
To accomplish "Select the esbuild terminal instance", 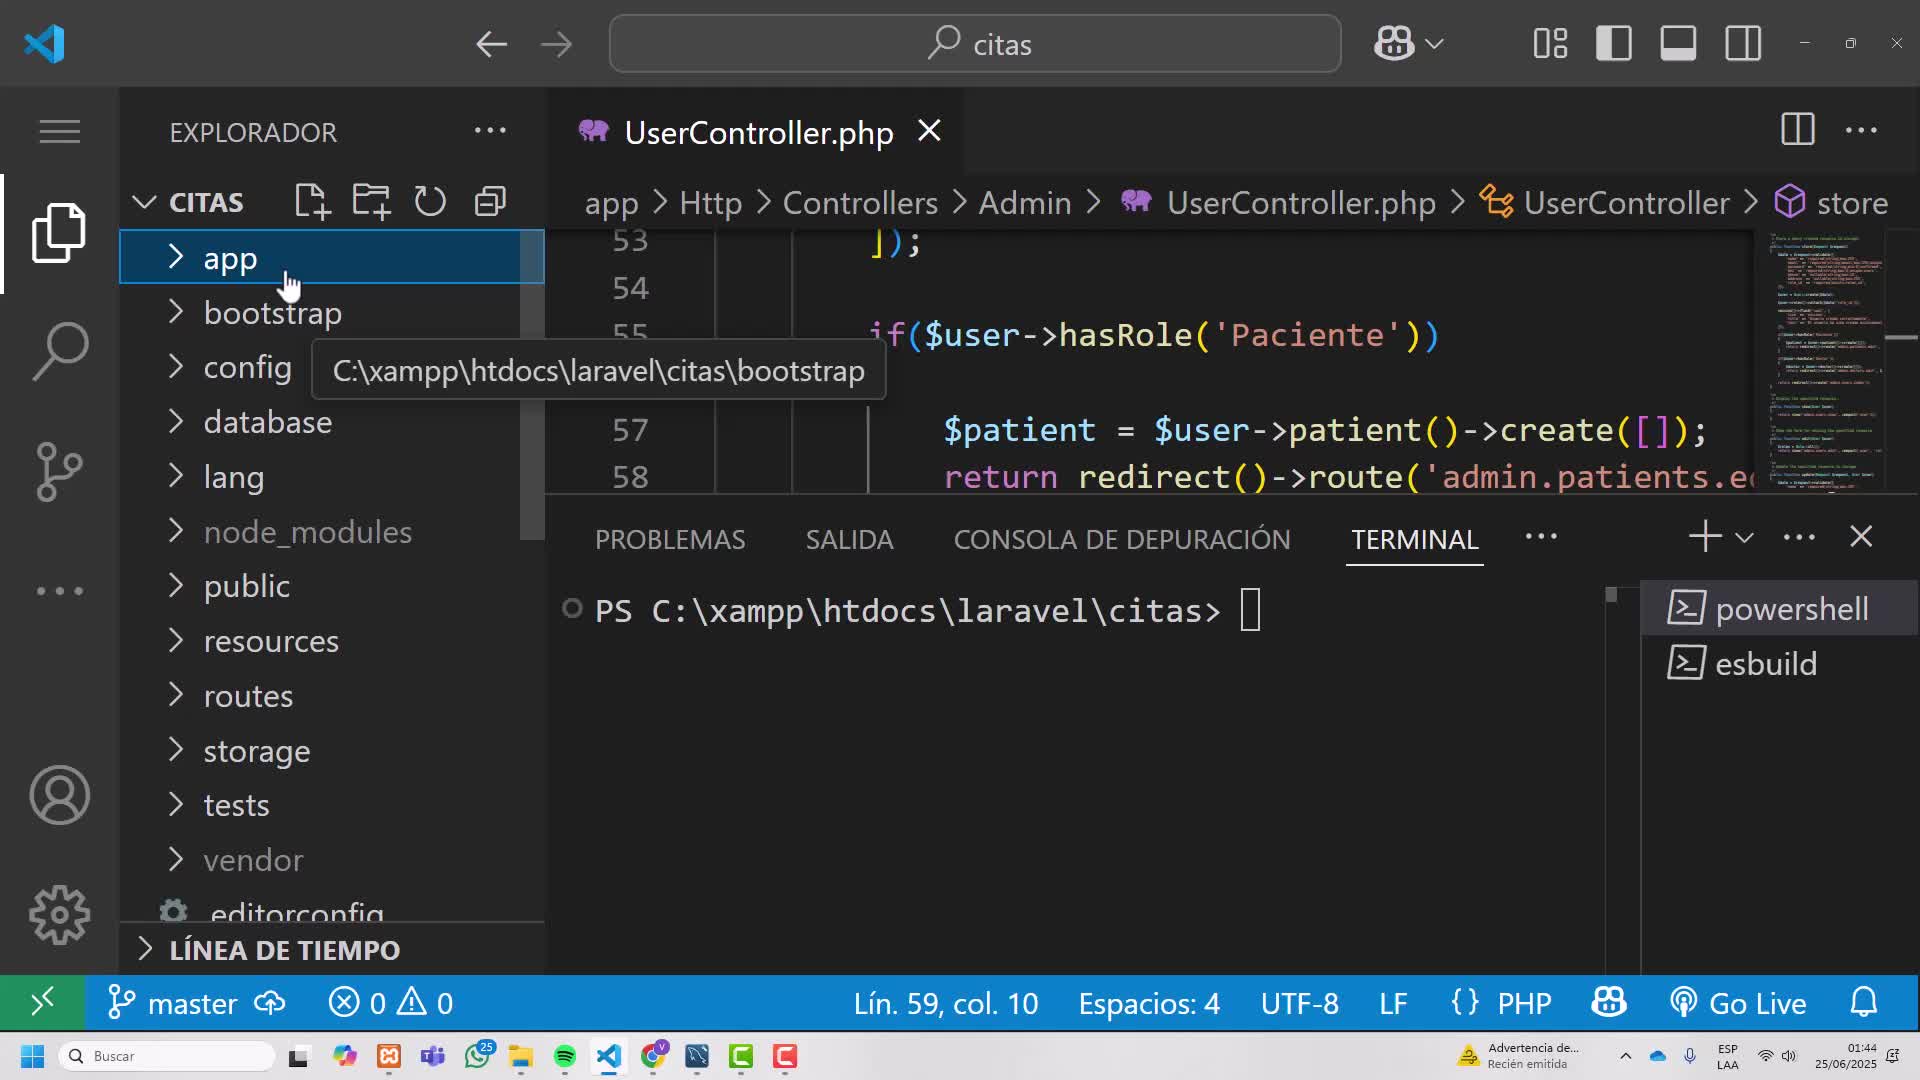I will [x=1780, y=663].
